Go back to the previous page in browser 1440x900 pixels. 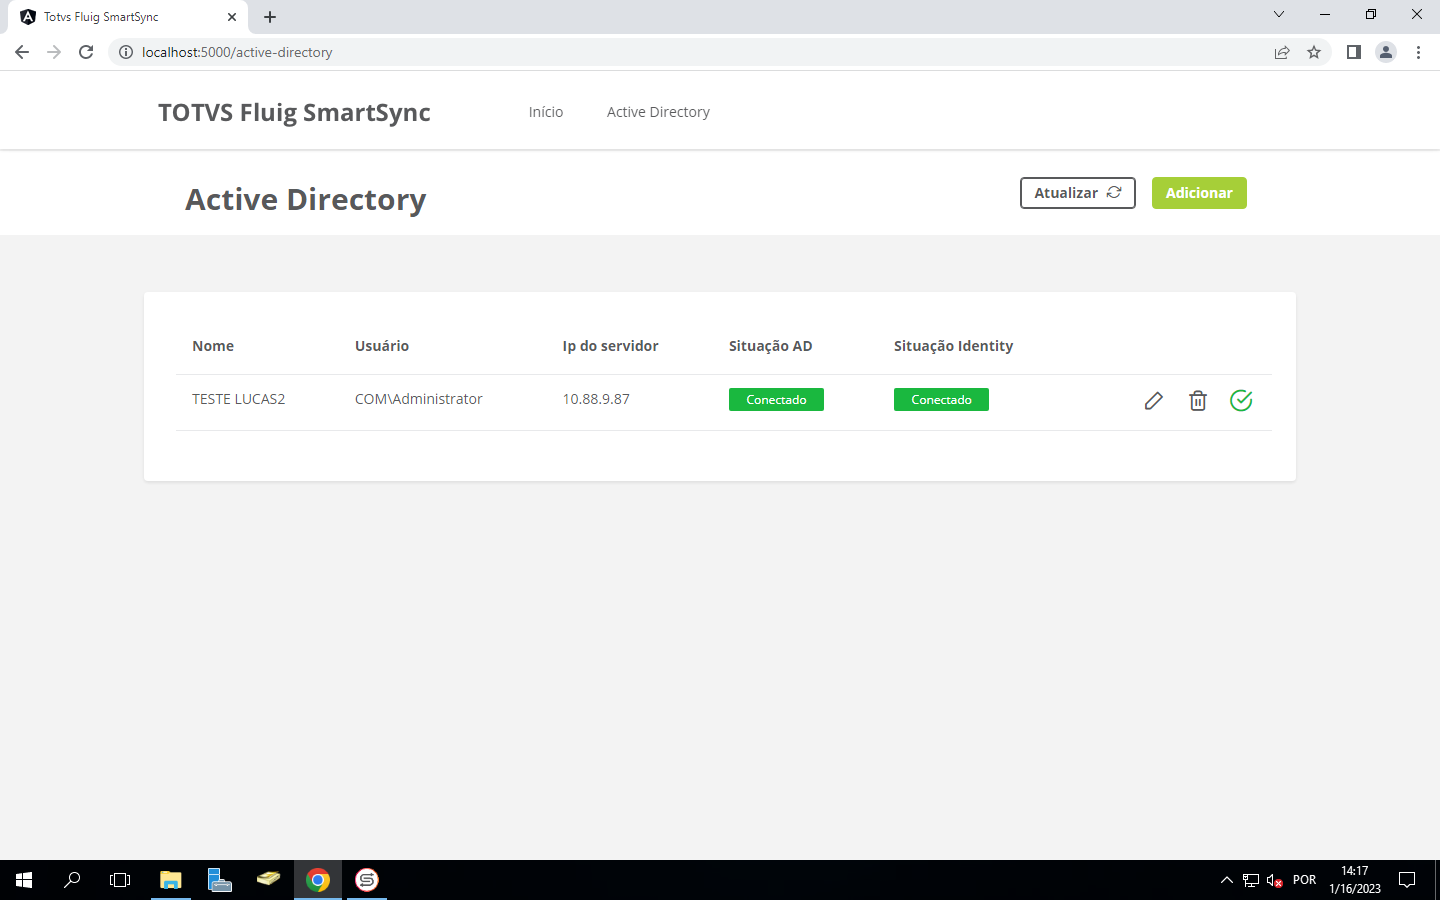[x=22, y=52]
